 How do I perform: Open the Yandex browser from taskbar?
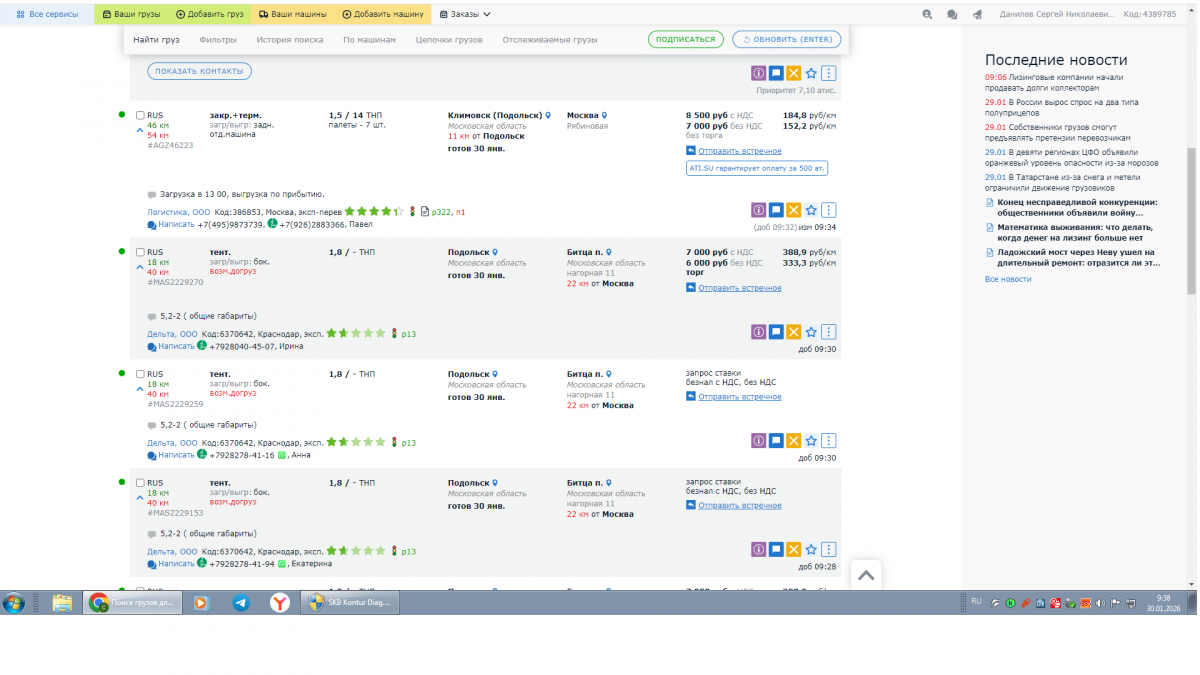click(280, 603)
